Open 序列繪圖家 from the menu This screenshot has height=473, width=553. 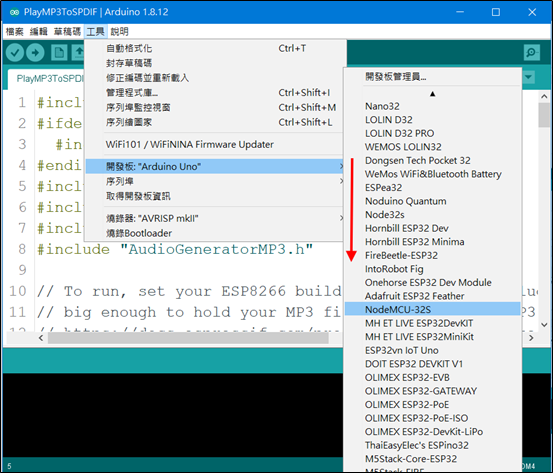(x=214, y=122)
